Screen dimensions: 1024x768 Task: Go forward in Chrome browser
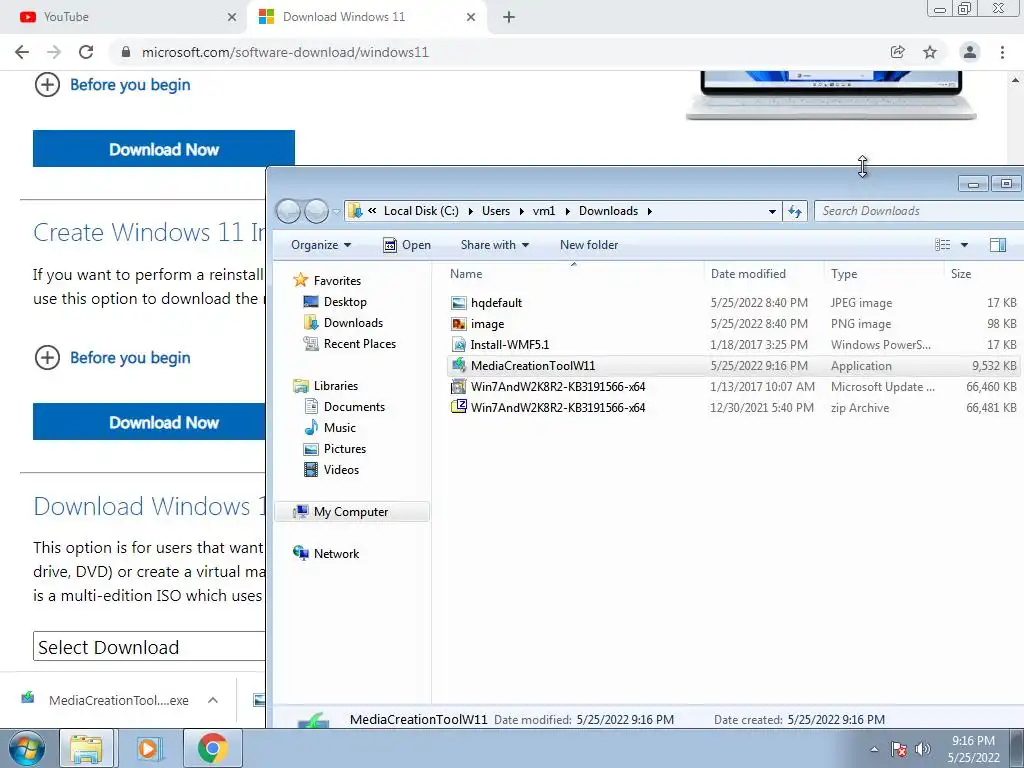pyautogui.click(x=54, y=52)
